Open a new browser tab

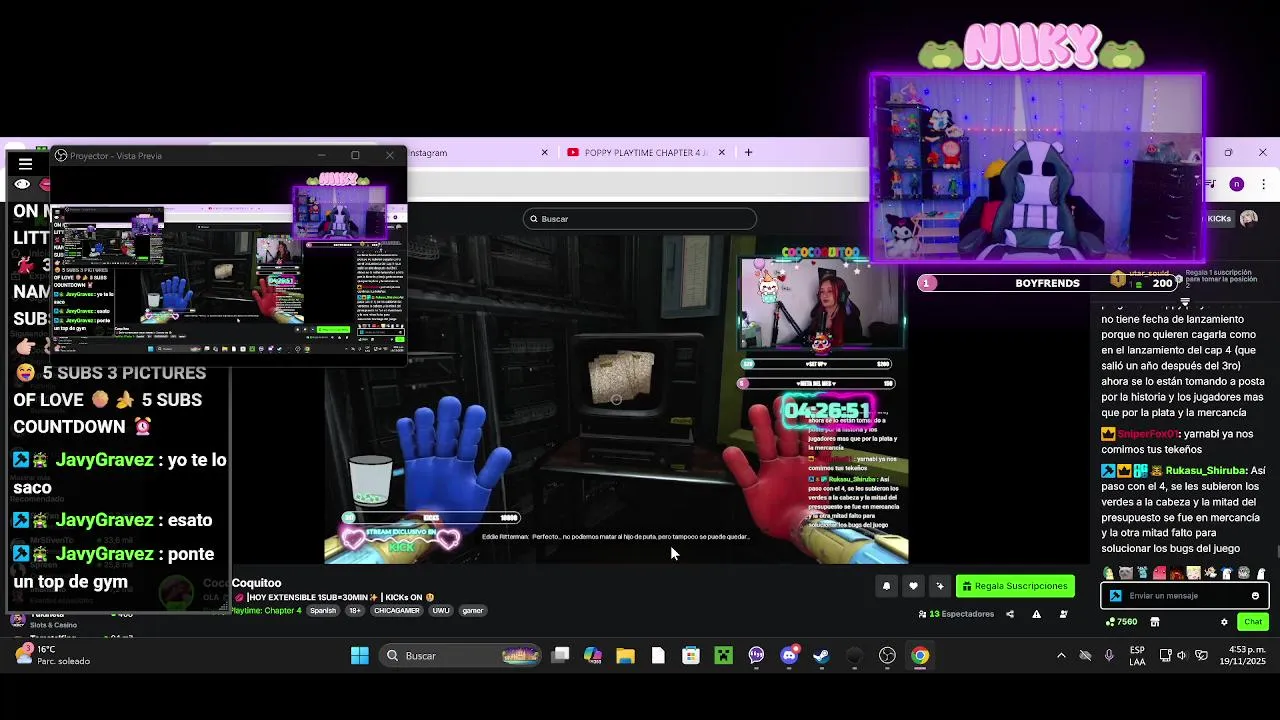(x=748, y=153)
